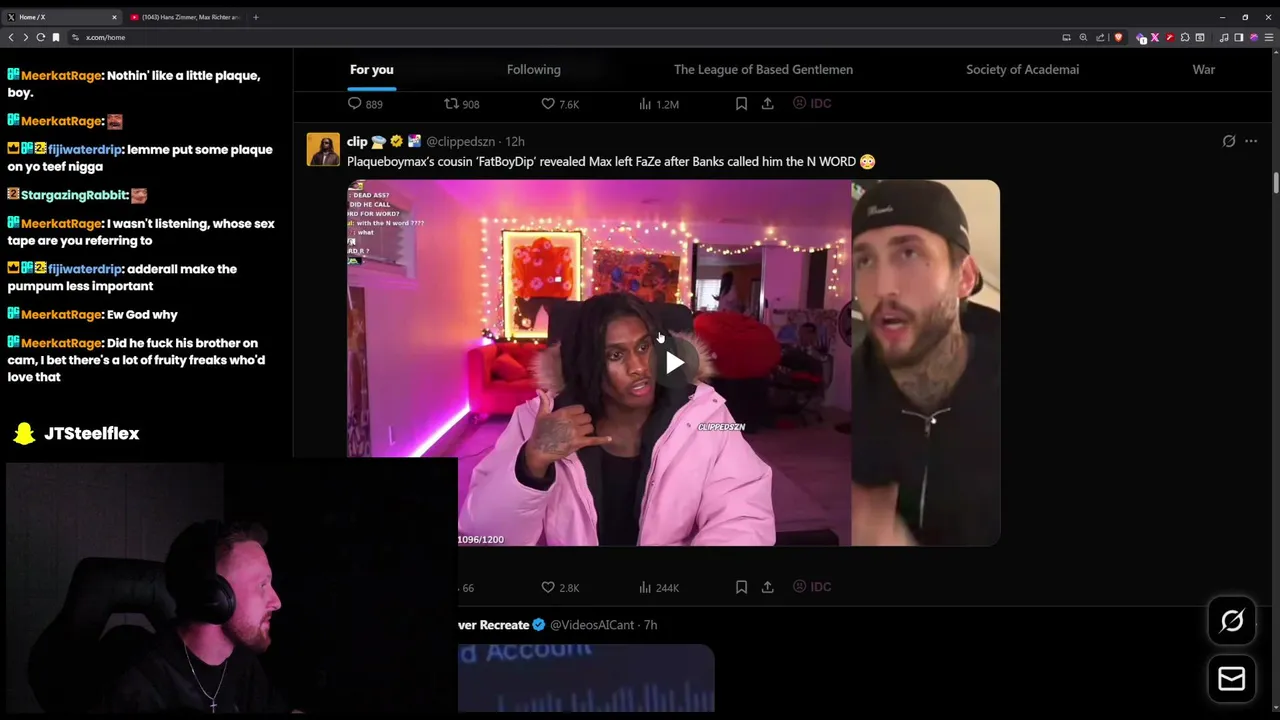Switch to the Following tab
Screen dimensions: 1280x720
534,70
